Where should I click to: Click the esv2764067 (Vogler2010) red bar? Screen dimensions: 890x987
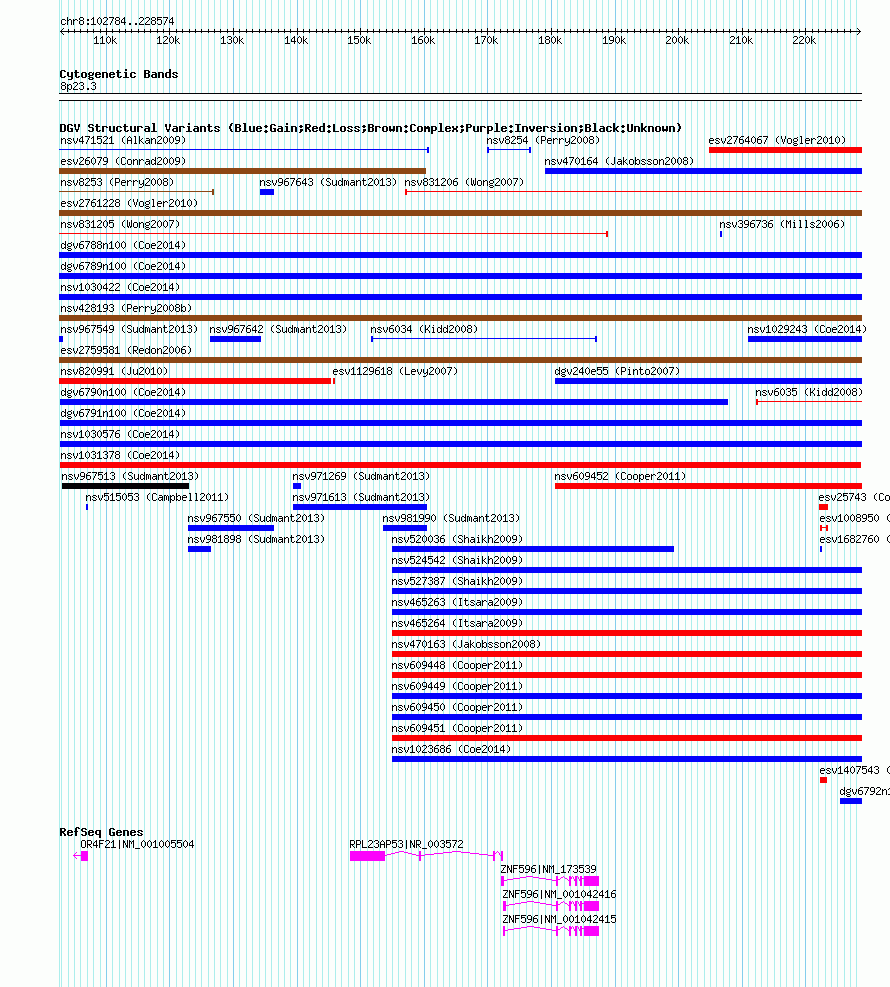785,150
